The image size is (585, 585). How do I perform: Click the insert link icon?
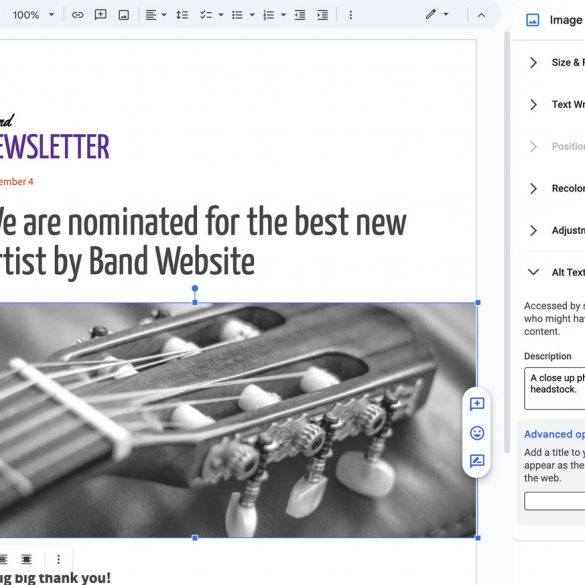pos(77,15)
